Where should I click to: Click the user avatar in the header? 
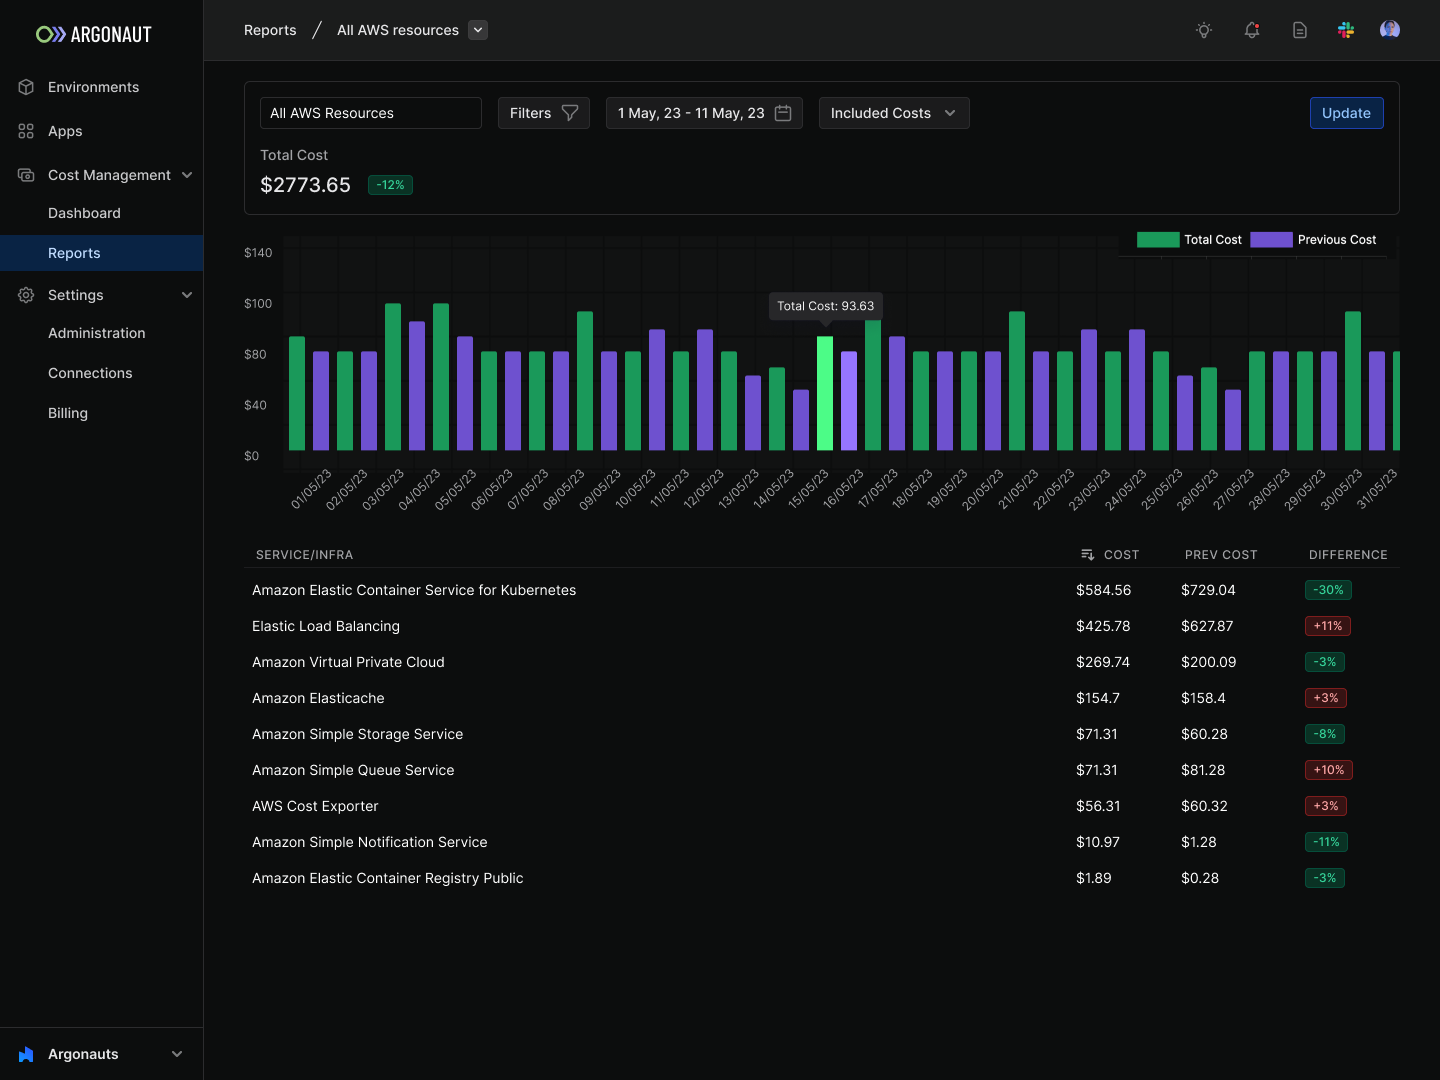(x=1390, y=30)
